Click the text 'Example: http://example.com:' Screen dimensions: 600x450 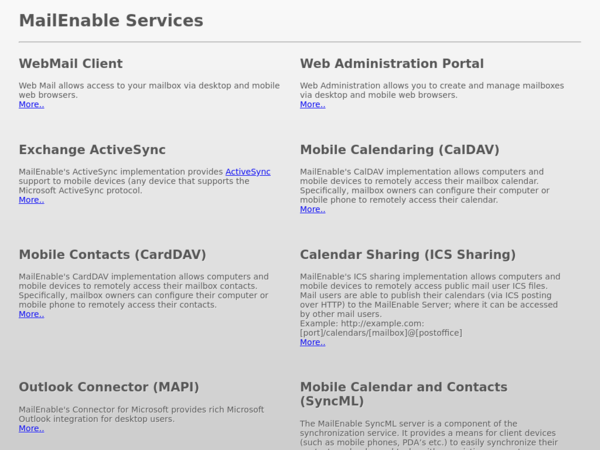[x=362, y=324]
